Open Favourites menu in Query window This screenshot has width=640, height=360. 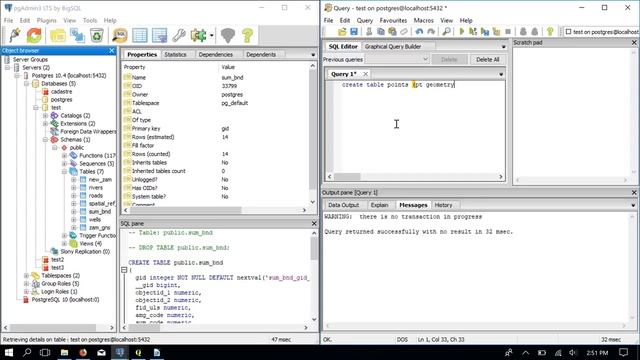tap(393, 20)
